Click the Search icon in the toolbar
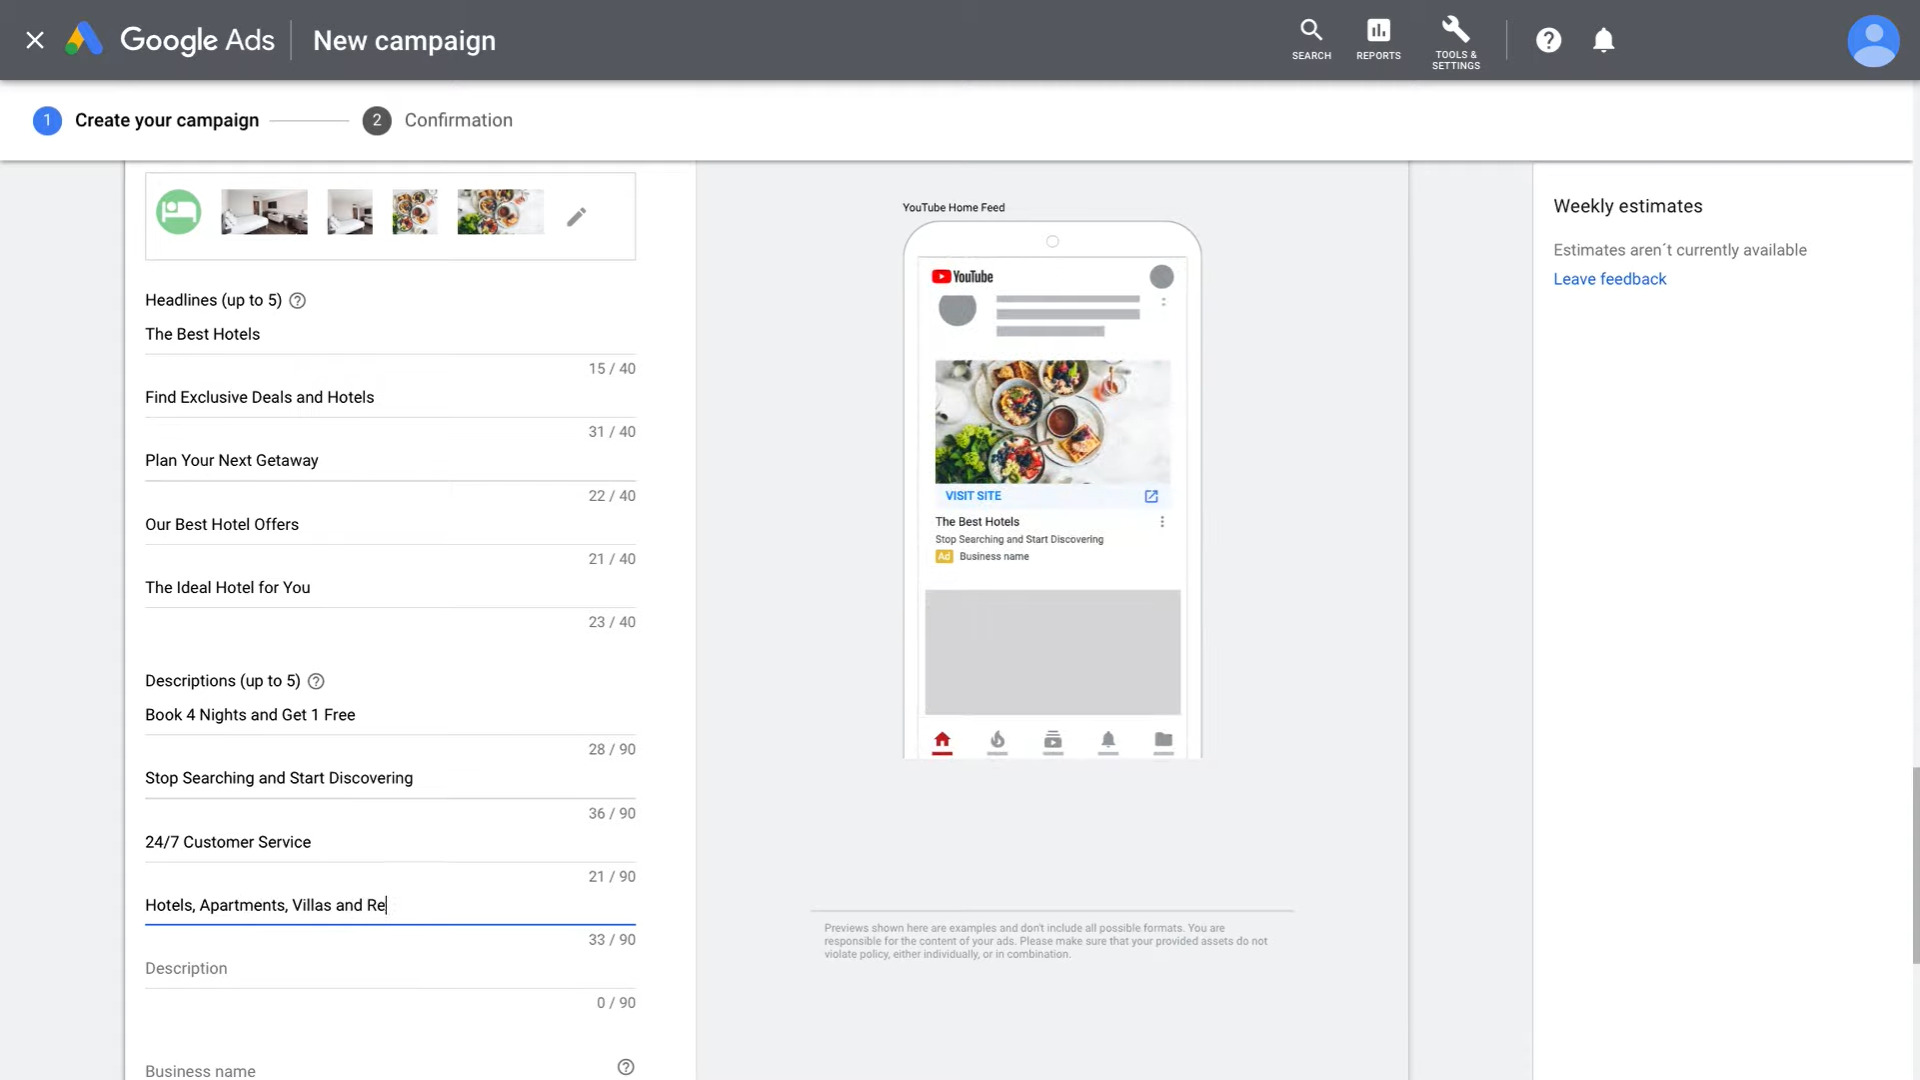This screenshot has width=1920, height=1080. [x=1312, y=29]
